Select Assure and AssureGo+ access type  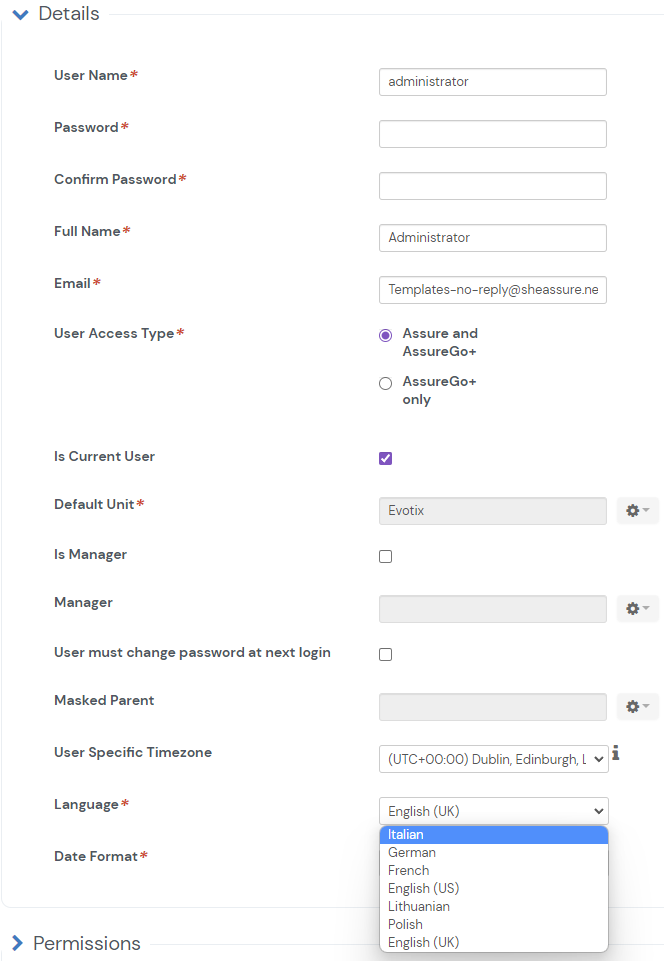[385, 335]
